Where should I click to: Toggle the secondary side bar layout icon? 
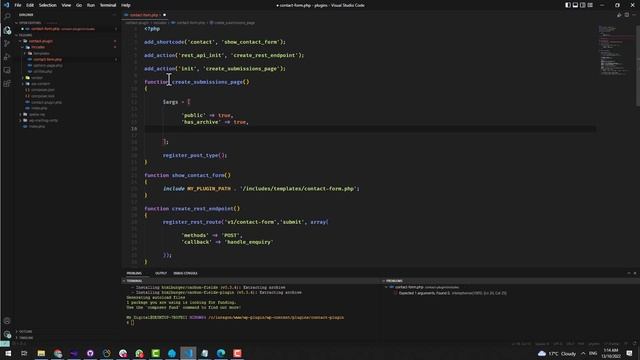click(x=582, y=5)
